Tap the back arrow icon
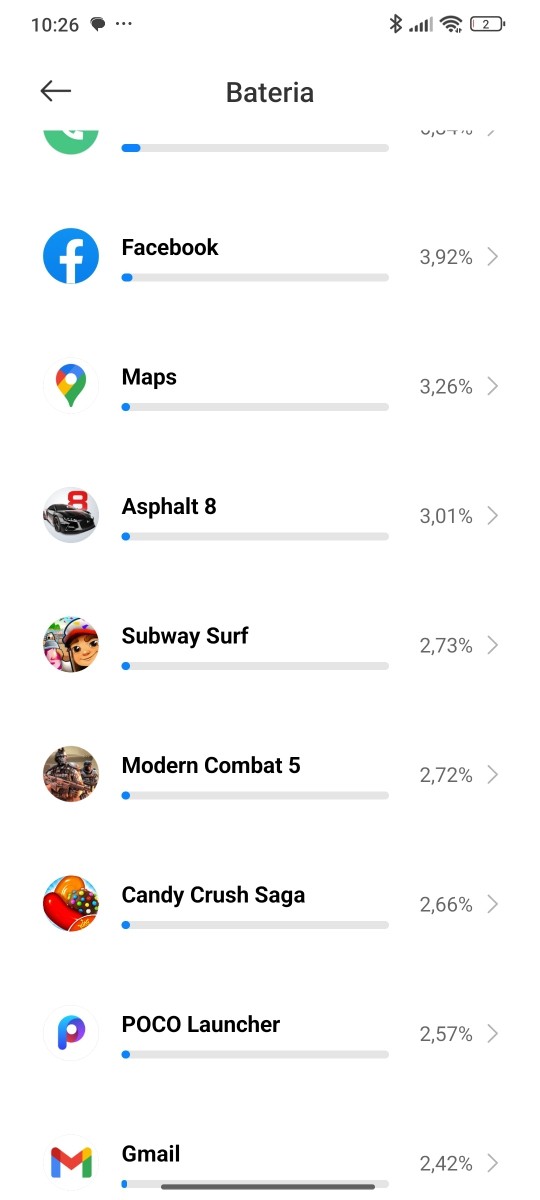 click(56, 91)
